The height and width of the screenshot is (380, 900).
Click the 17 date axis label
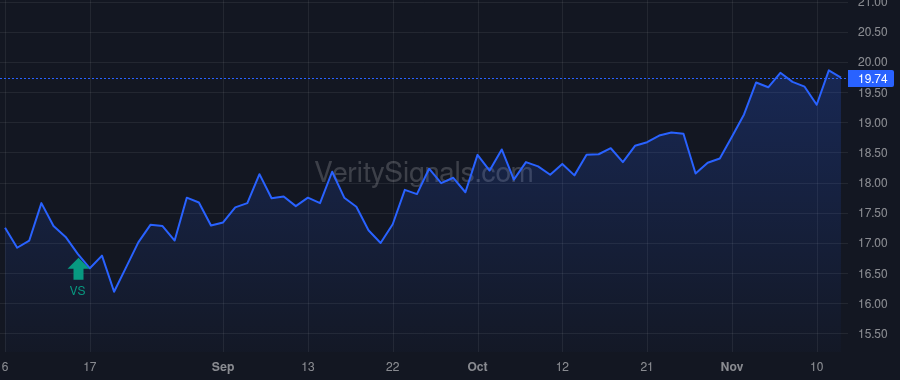pos(90,367)
